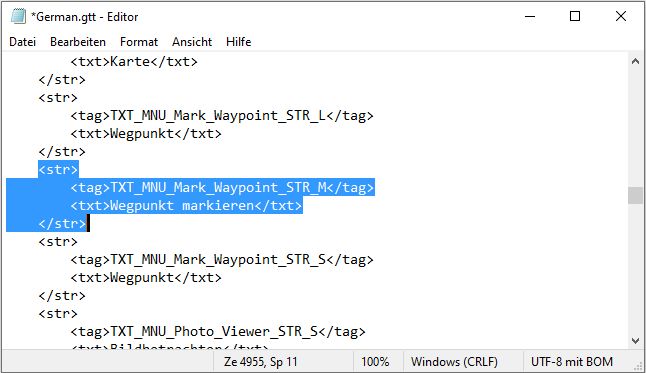Screen dimensions: 646x373
Task: Click the Windows (CRLF) status entry
Action: (x=454, y=362)
